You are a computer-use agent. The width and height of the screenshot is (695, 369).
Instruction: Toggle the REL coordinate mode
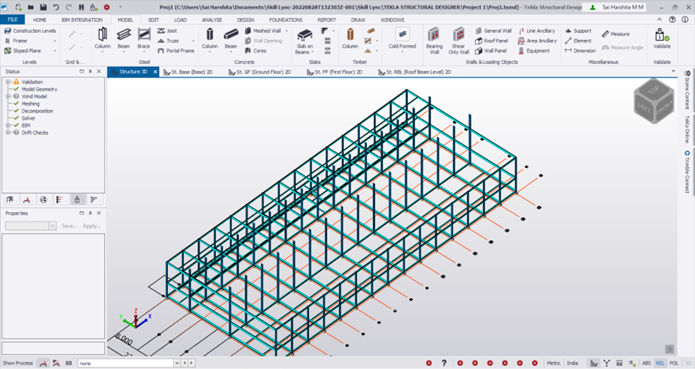(x=660, y=363)
